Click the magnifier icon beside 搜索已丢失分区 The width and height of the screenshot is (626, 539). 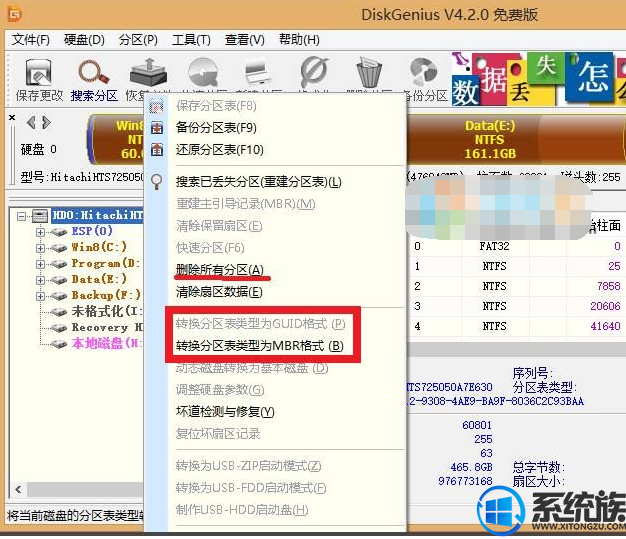click(x=156, y=182)
